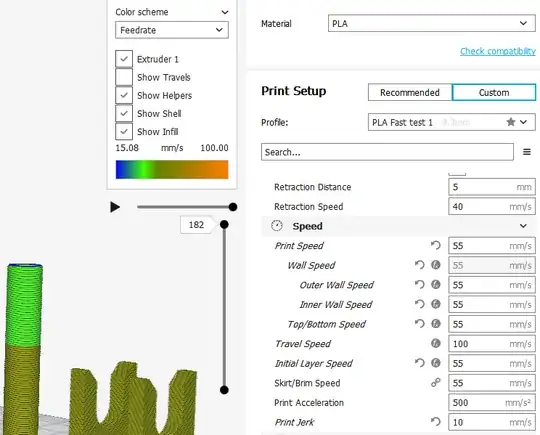Click the 15.08 minimum feedrate label

pyautogui.click(x=127, y=148)
